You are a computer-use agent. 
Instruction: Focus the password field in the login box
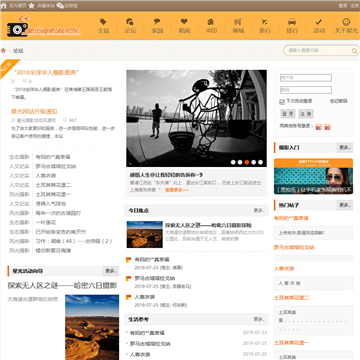pyautogui.click(x=306, y=90)
